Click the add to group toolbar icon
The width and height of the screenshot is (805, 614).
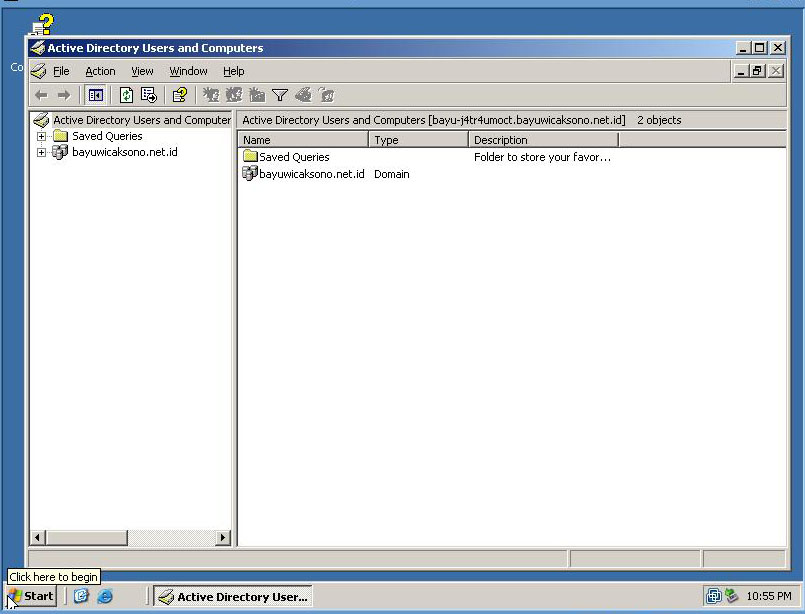pos(327,95)
